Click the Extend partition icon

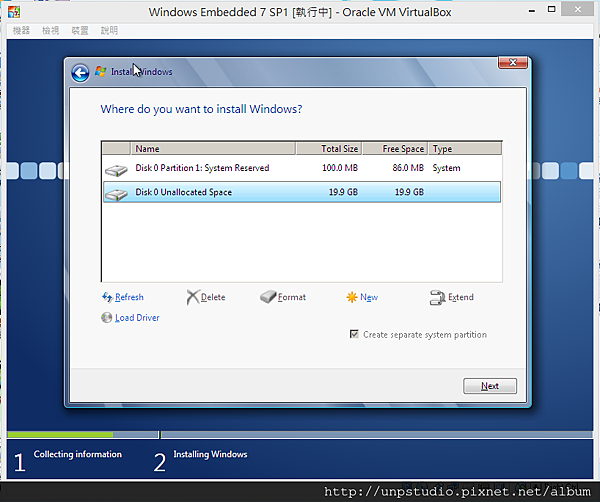coord(437,297)
